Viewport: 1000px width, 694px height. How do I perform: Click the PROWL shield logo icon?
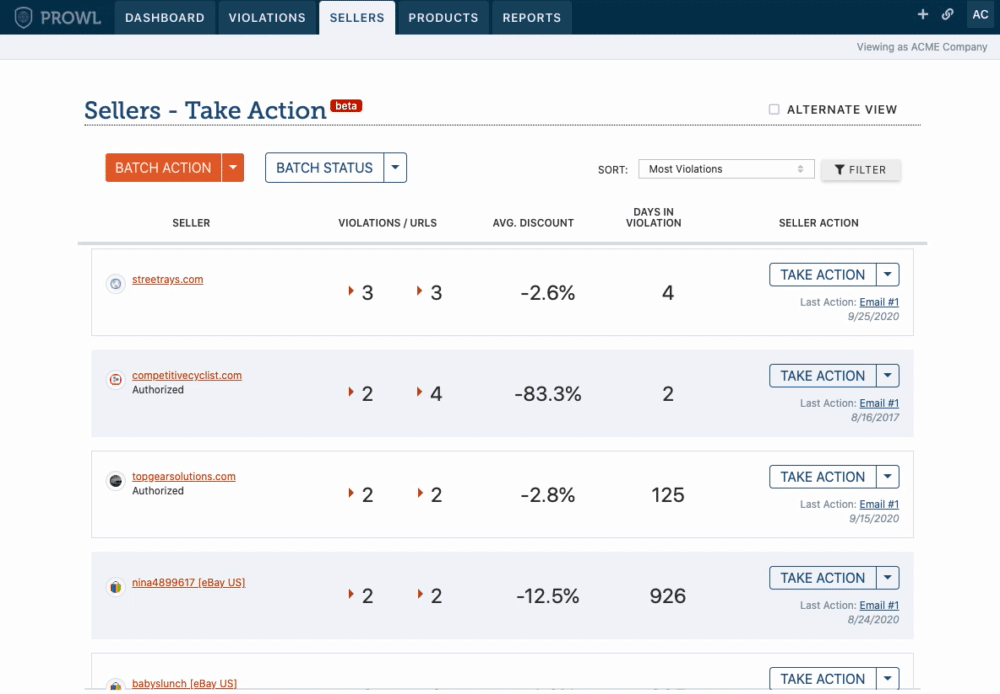[24, 17]
